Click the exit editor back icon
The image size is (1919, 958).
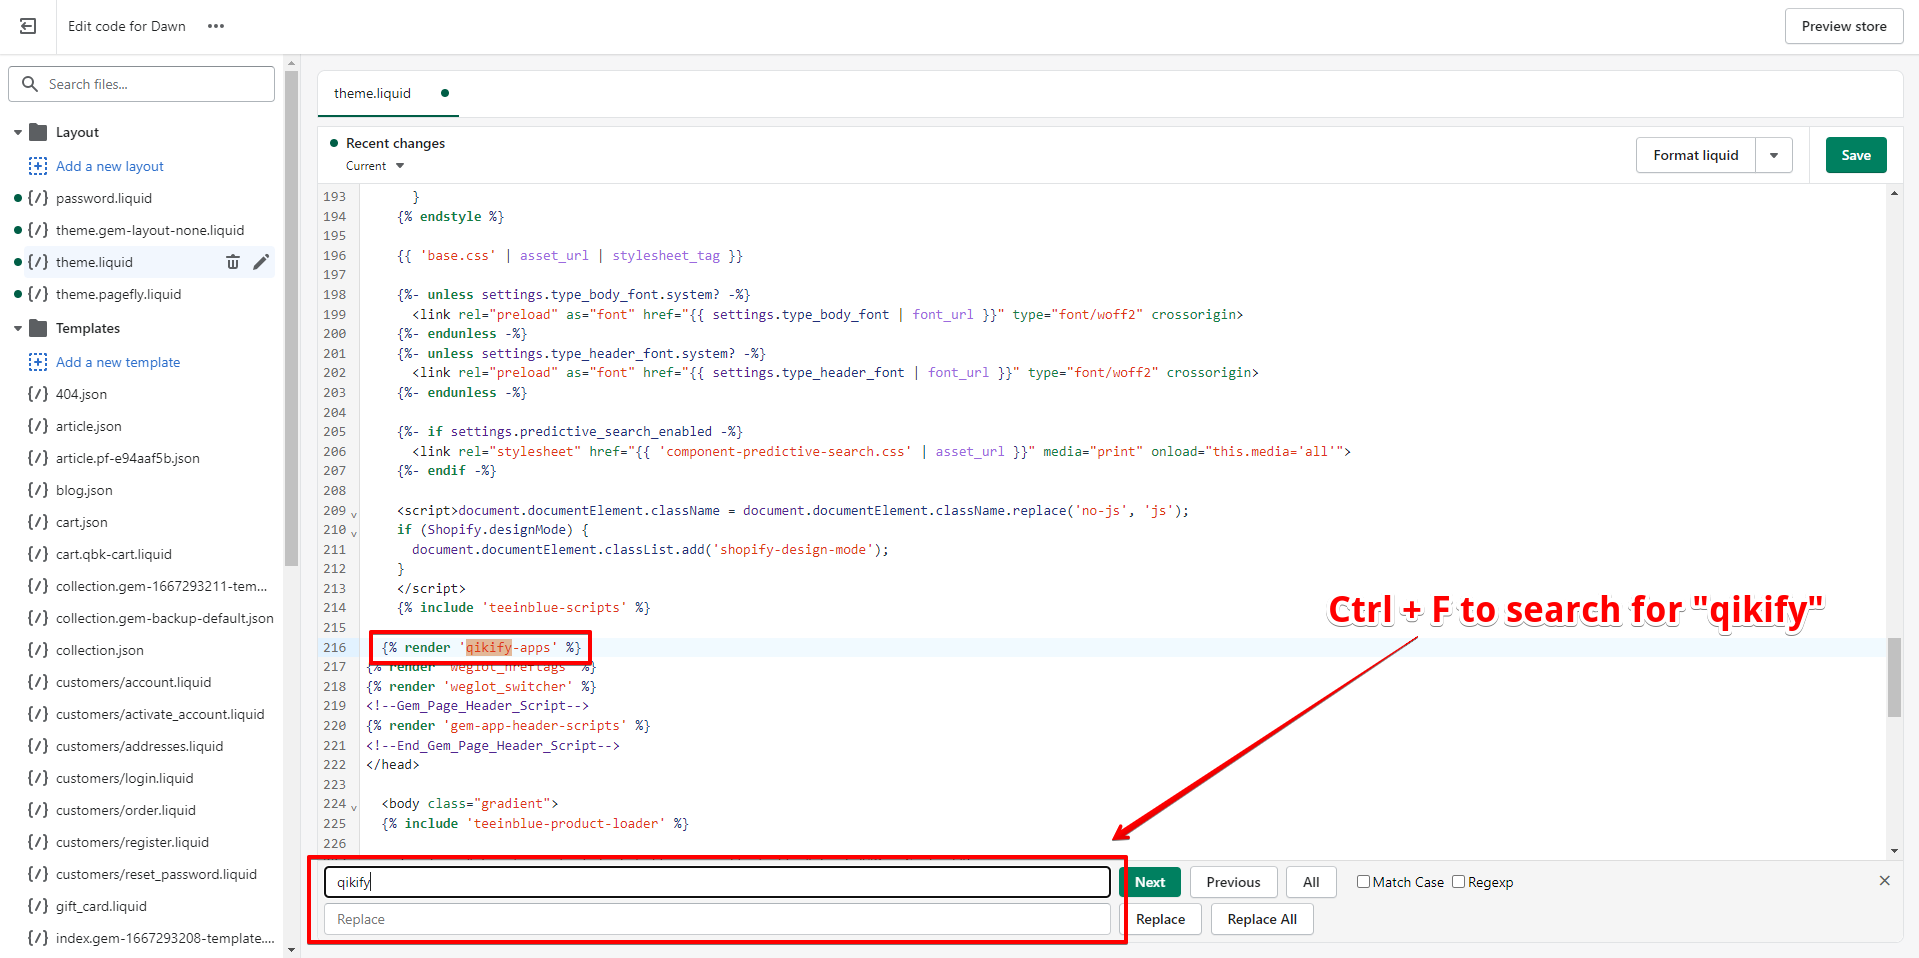tap(28, 26)
